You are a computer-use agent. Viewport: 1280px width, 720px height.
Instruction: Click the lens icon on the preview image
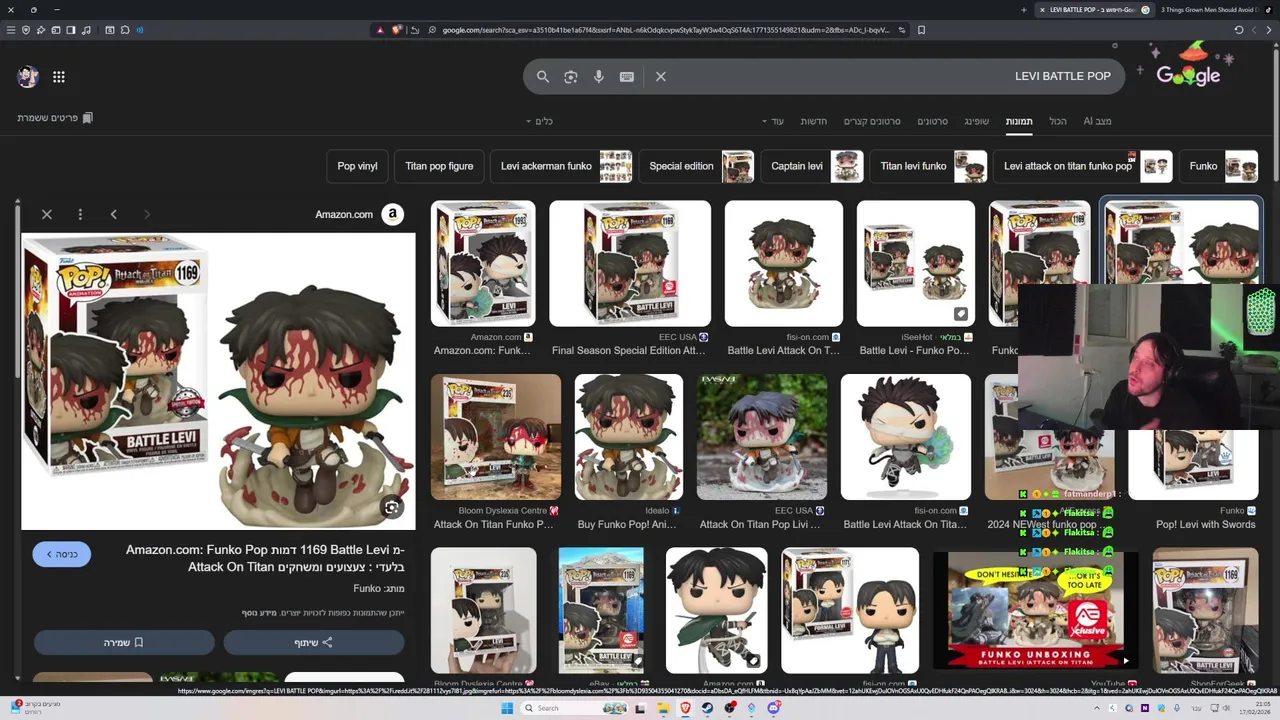(392, 507)
